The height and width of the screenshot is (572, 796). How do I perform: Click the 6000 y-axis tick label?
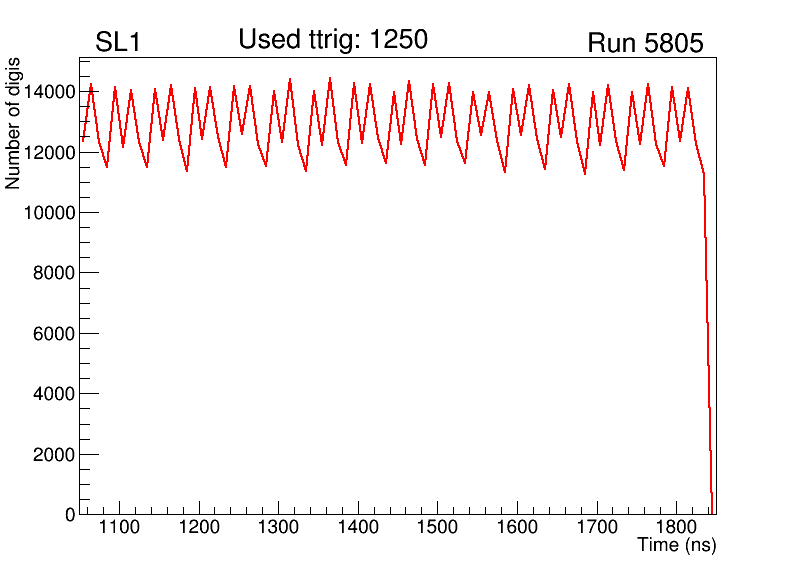[55, 334]
